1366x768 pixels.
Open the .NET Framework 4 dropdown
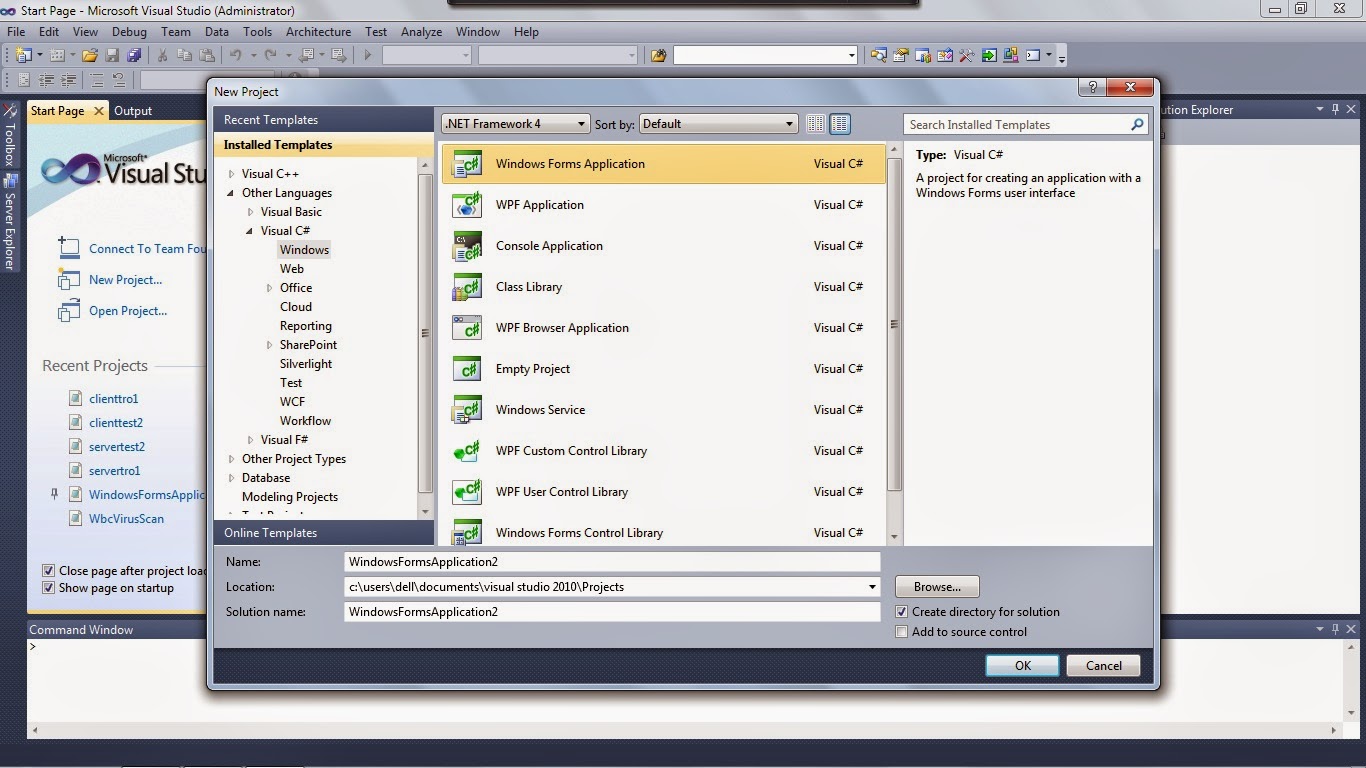point(582,123)
